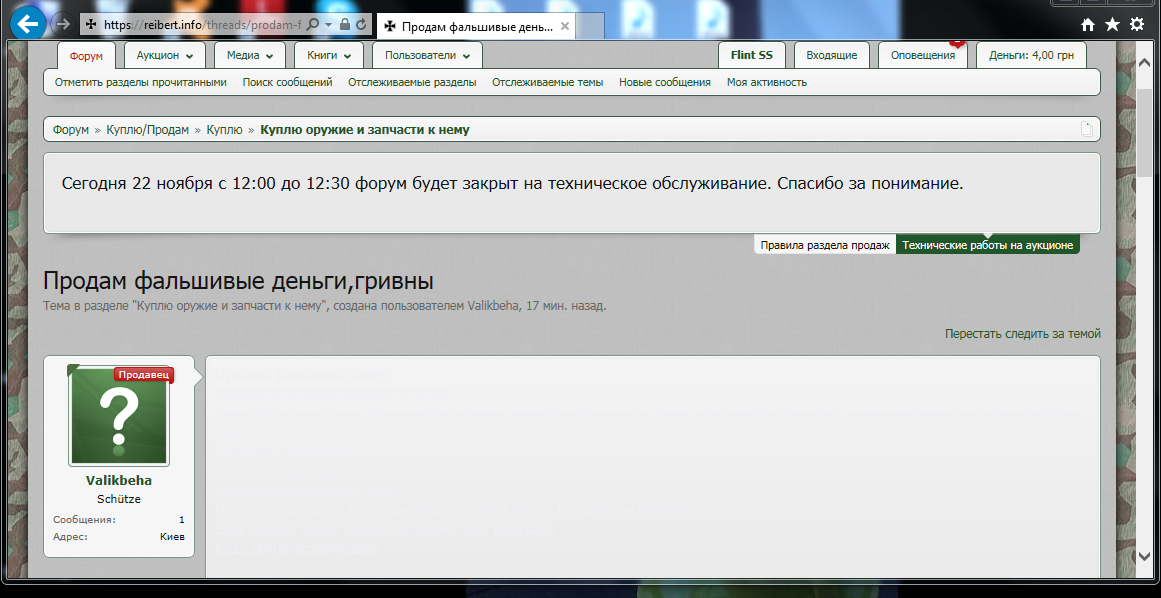This screenshot has height=598, width=1161.
Task: Open the Аукцион dropdown menu
Action: point(163,55)
